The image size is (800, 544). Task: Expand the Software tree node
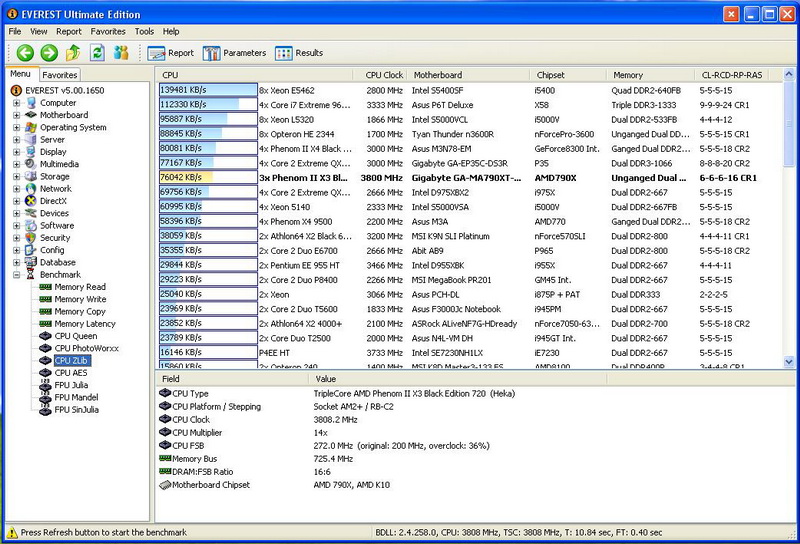point(16,225)
